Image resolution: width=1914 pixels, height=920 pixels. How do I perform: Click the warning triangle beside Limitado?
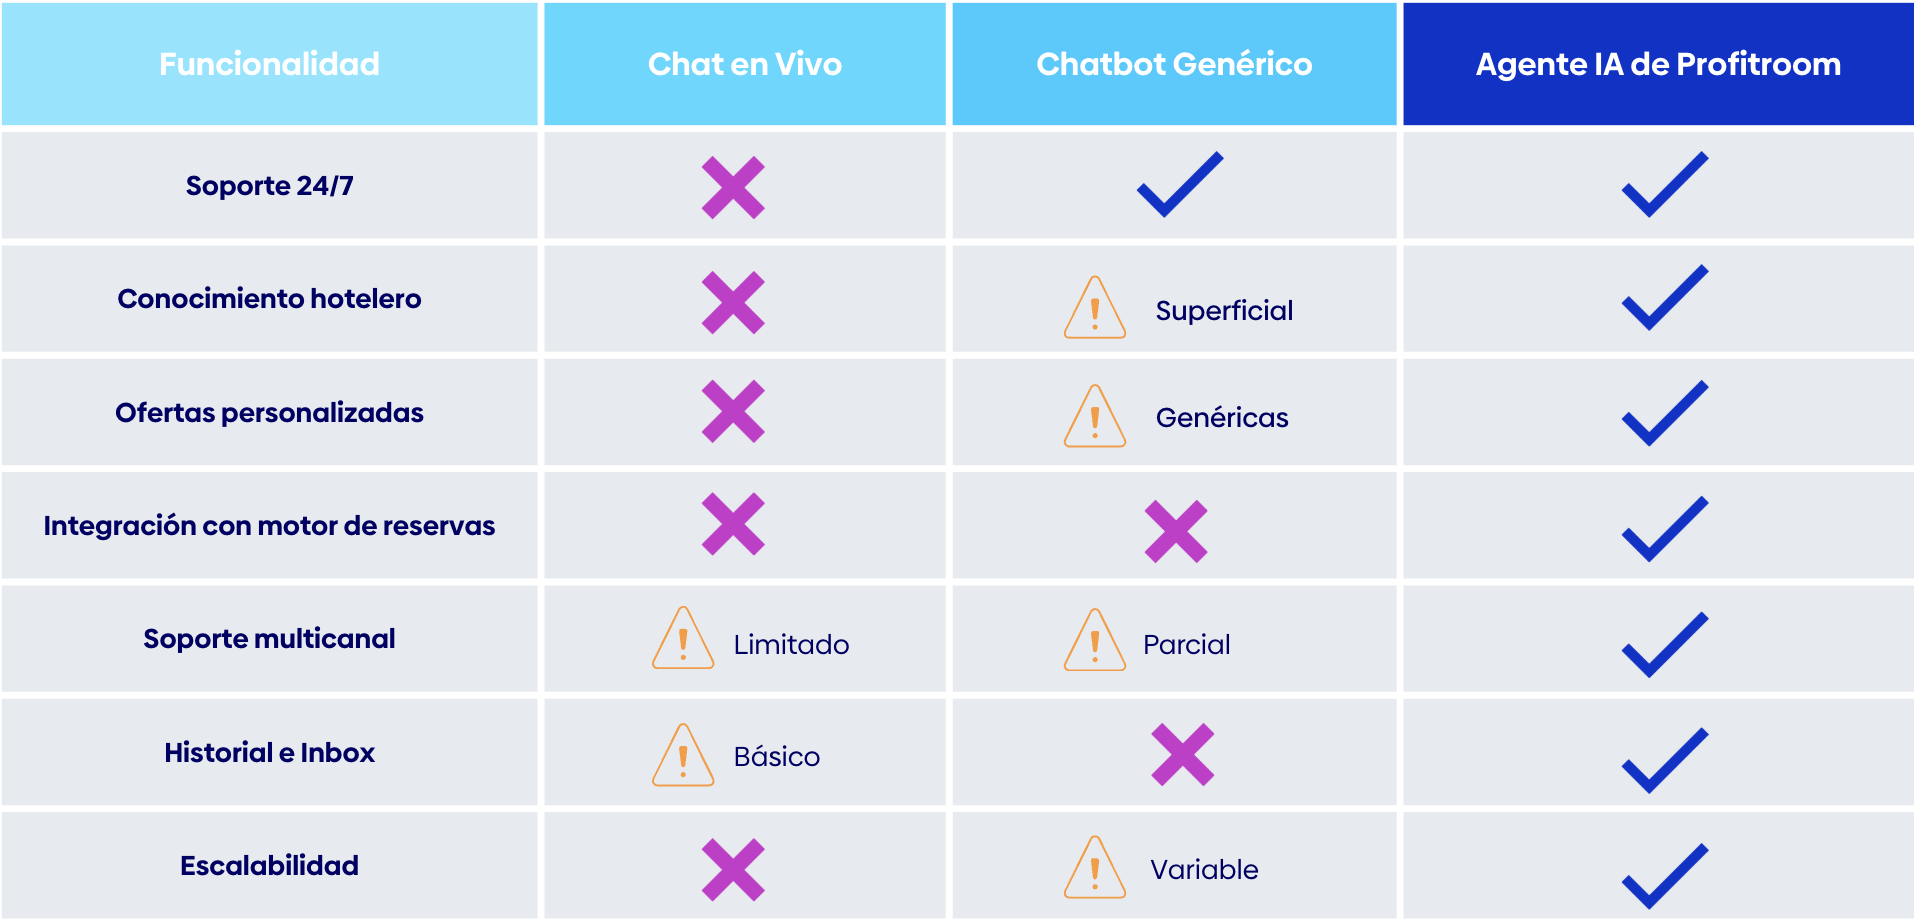pos(683,640)
